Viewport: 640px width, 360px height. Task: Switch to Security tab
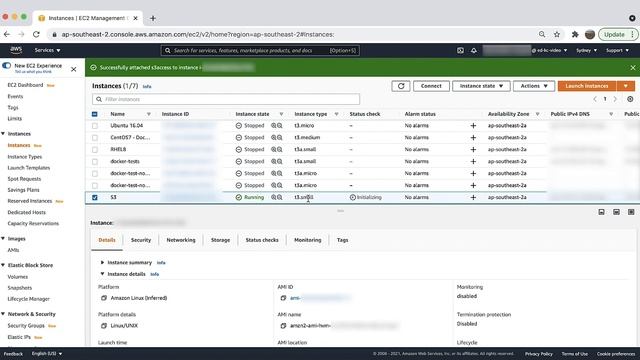coord(141,240)
